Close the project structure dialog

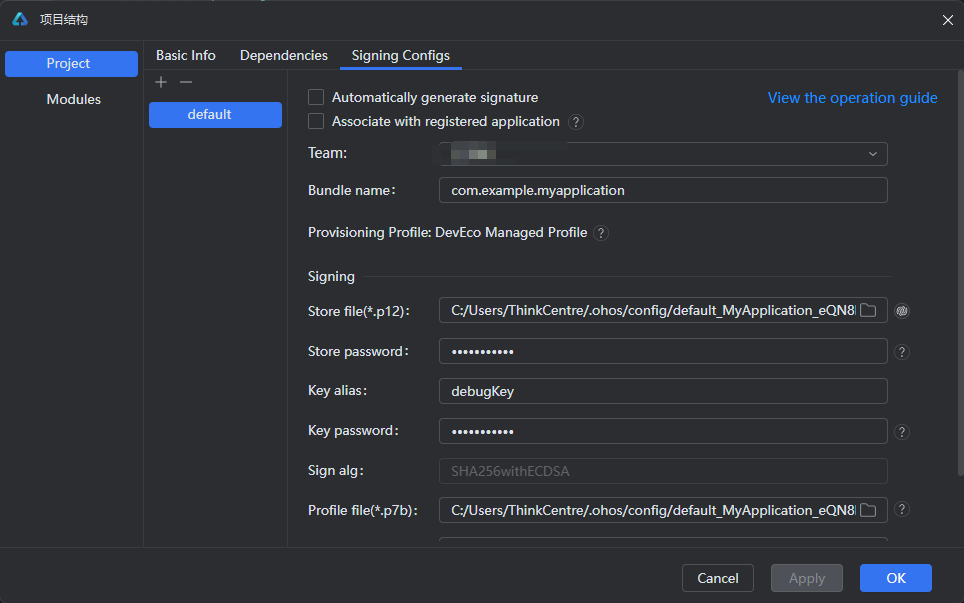[x=947, y=20]
